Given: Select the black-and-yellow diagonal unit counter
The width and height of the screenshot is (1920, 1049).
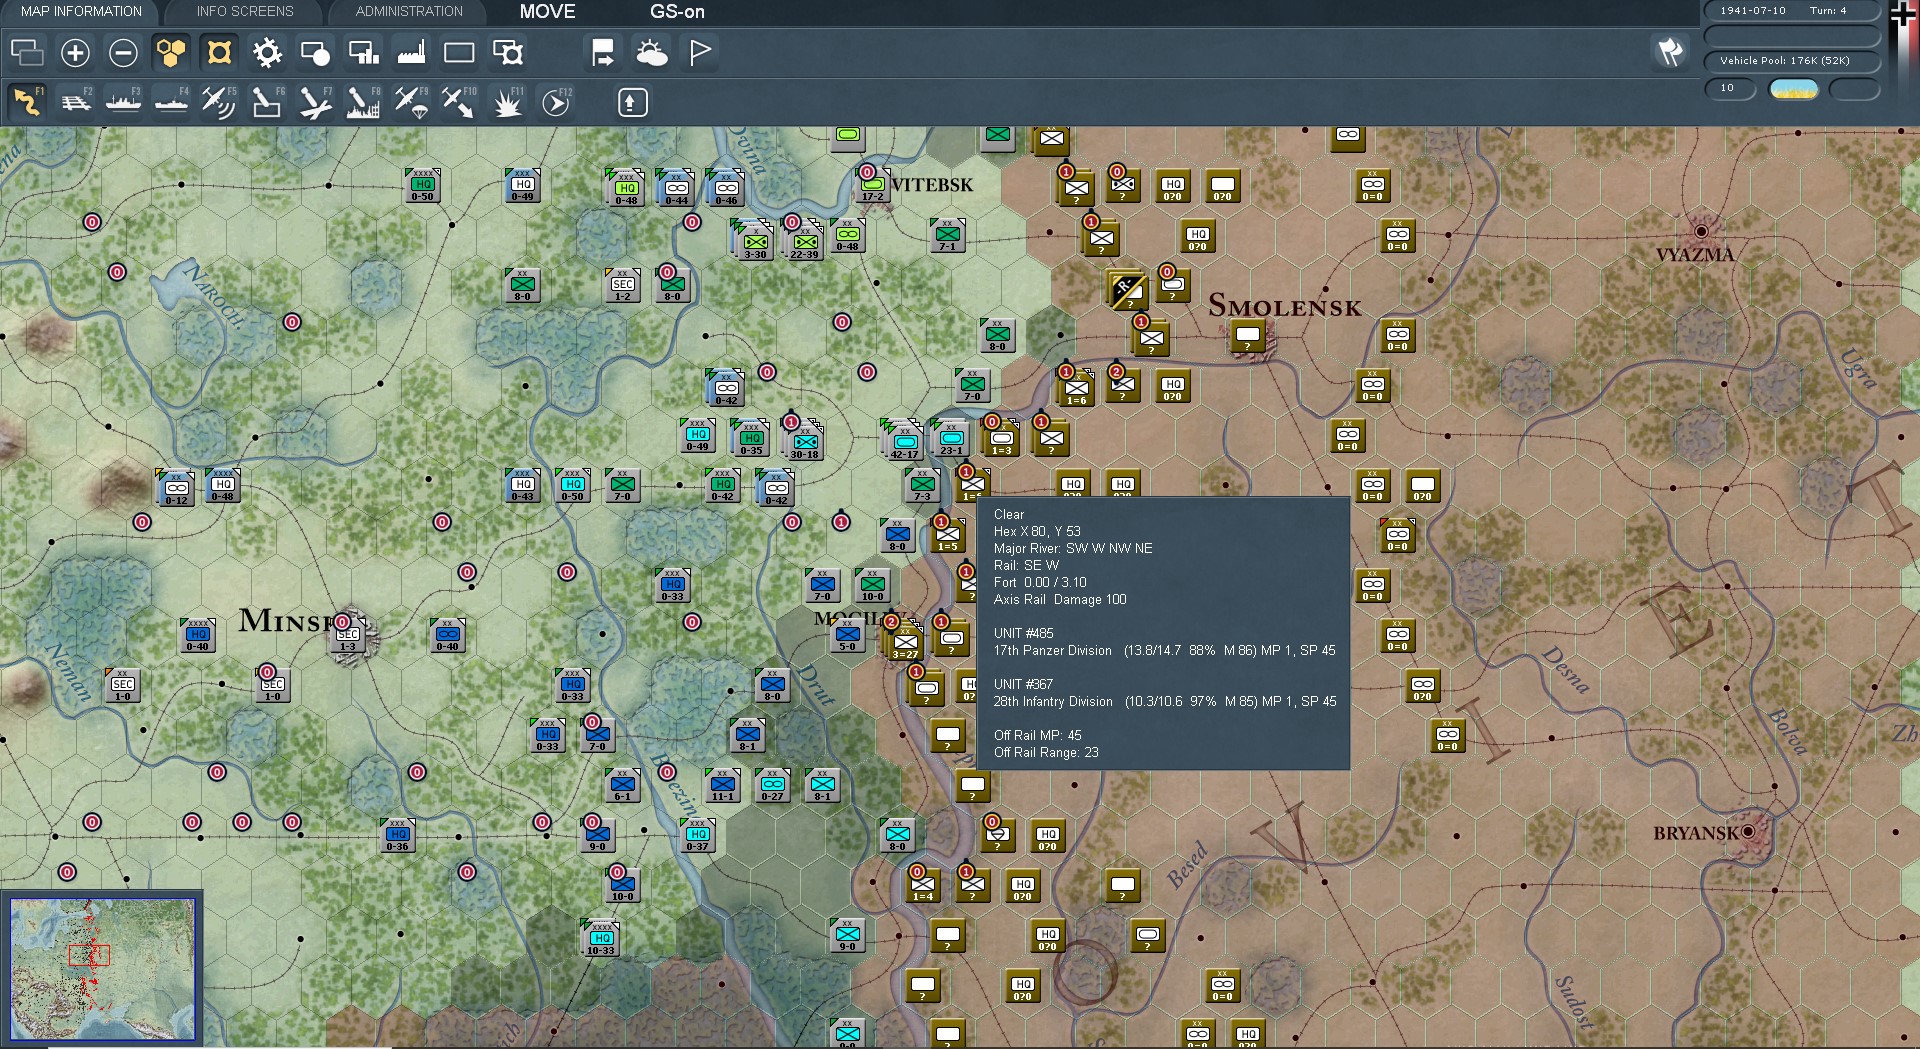Looking at the screenshot, I should (x=1127, y=290).
